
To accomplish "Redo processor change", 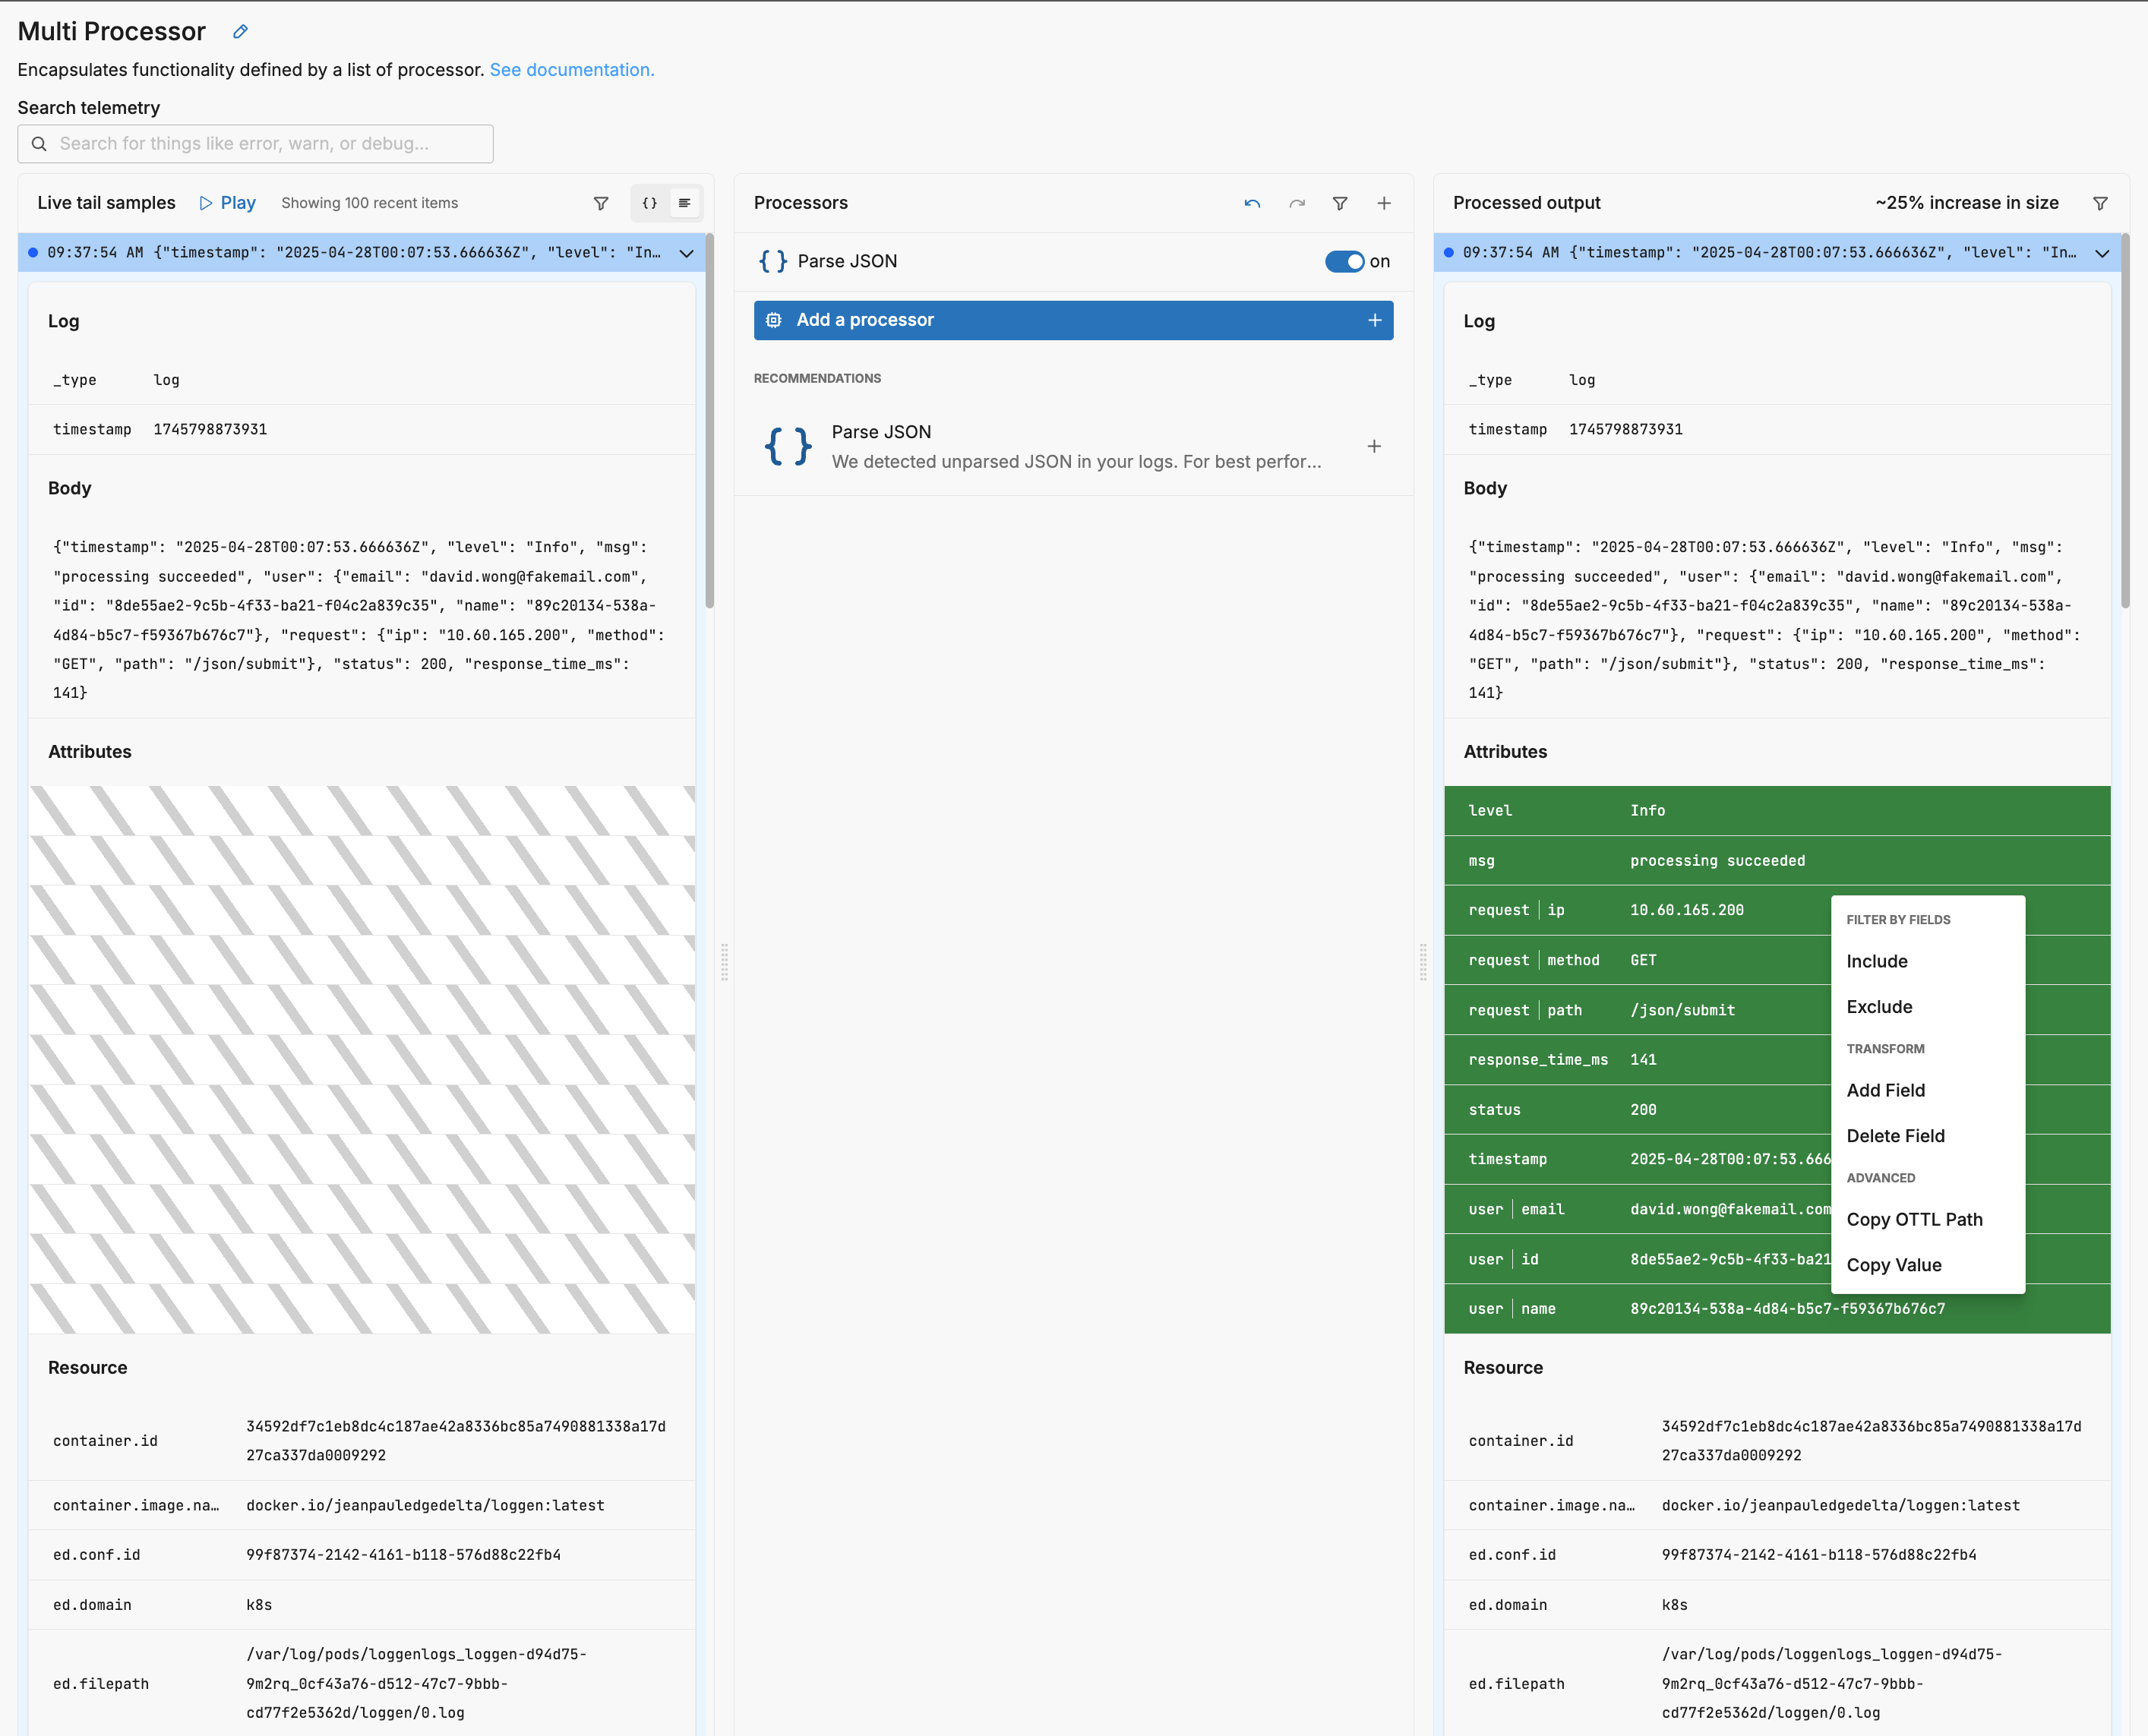I will click(1297, 203).
